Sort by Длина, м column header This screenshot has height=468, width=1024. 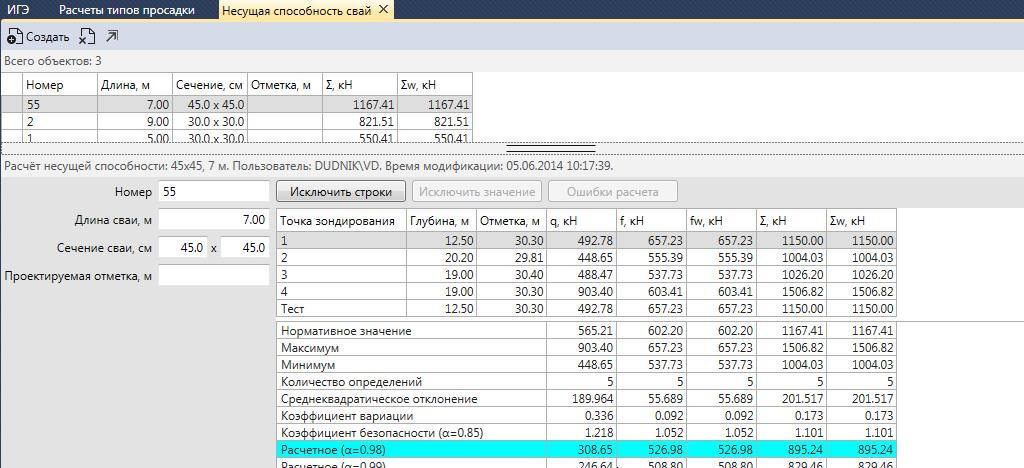[134, 85]
